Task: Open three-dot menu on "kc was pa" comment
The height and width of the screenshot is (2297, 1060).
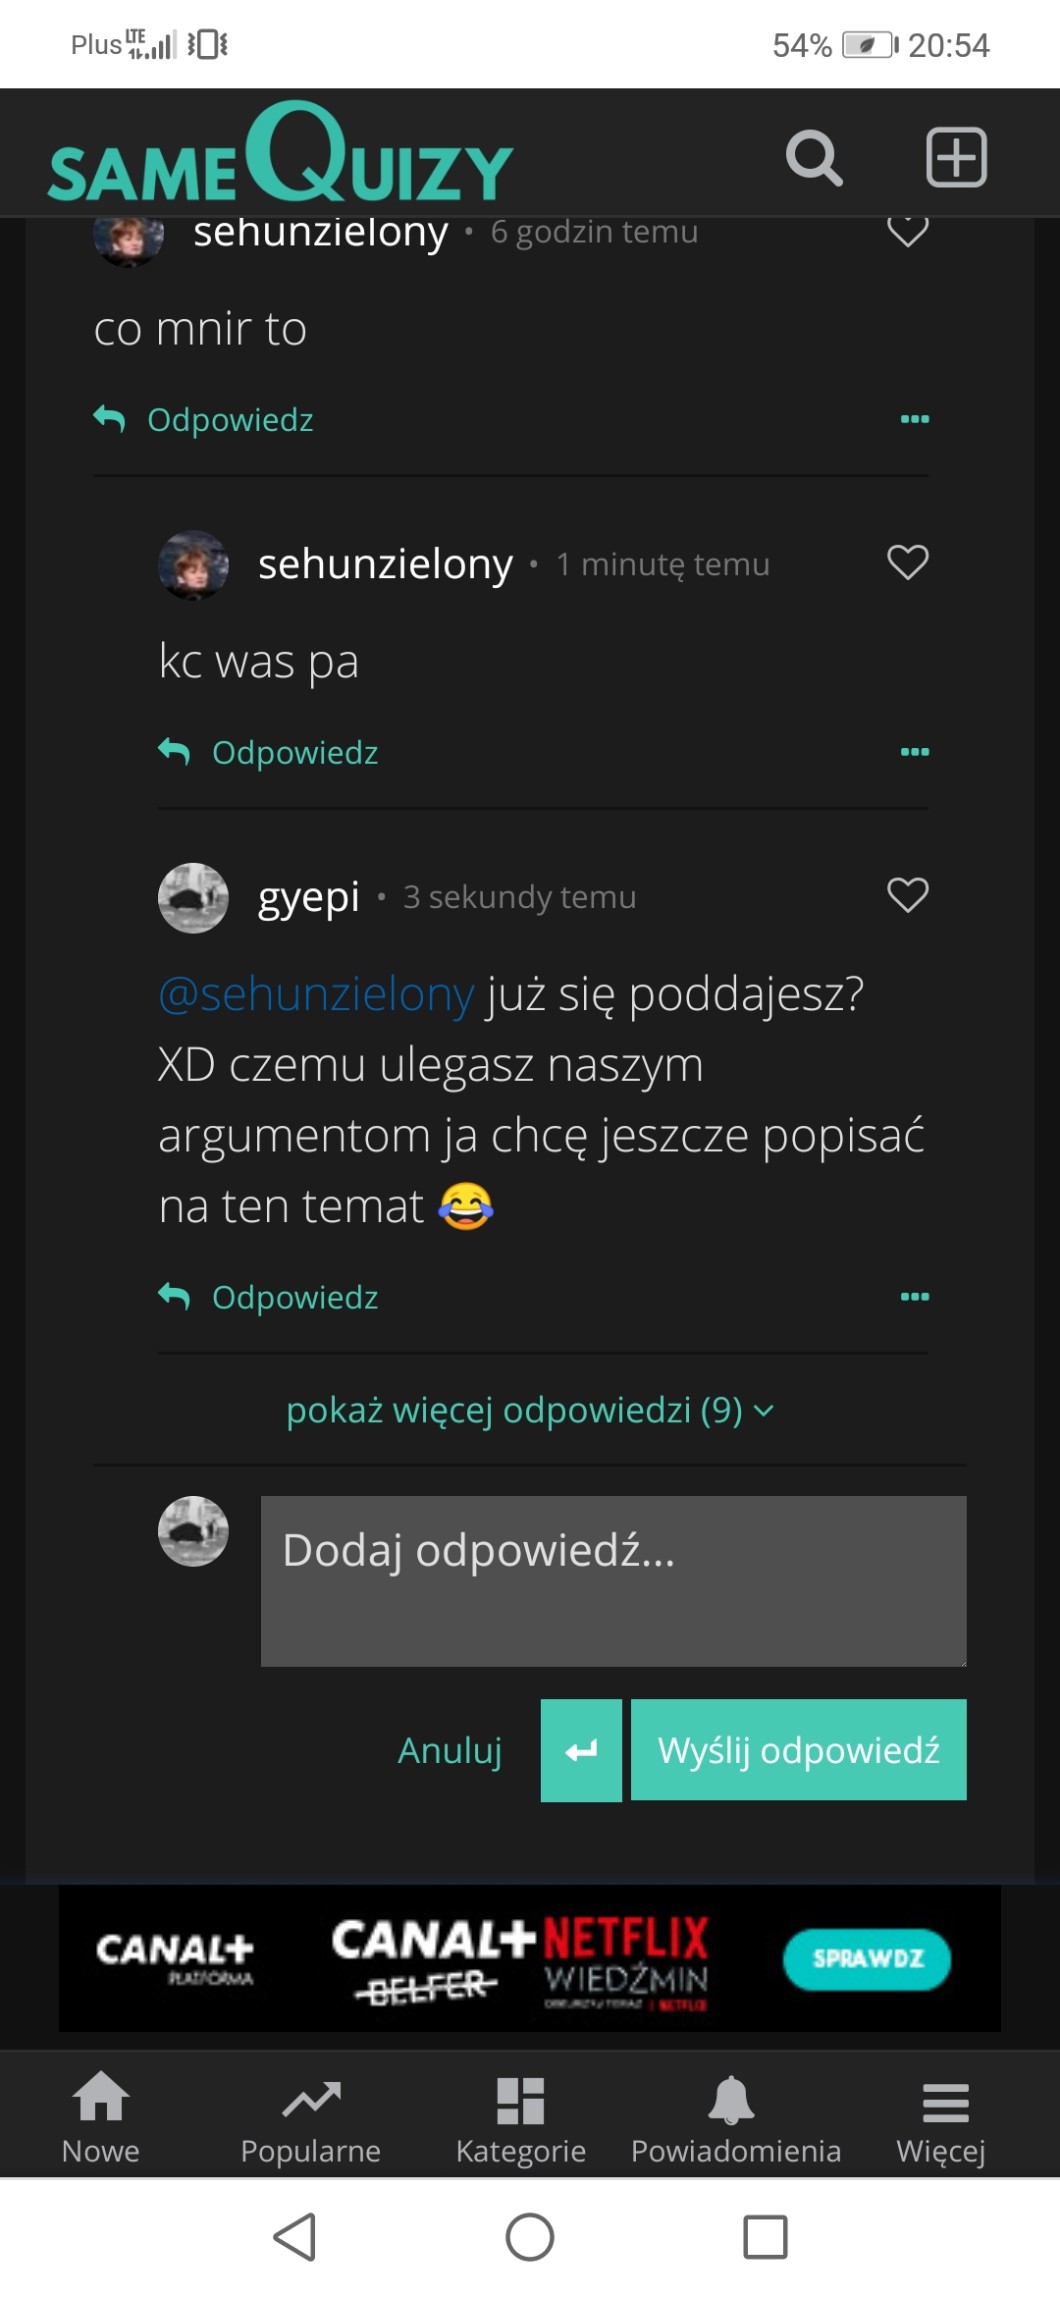Action: pos(914,752)
